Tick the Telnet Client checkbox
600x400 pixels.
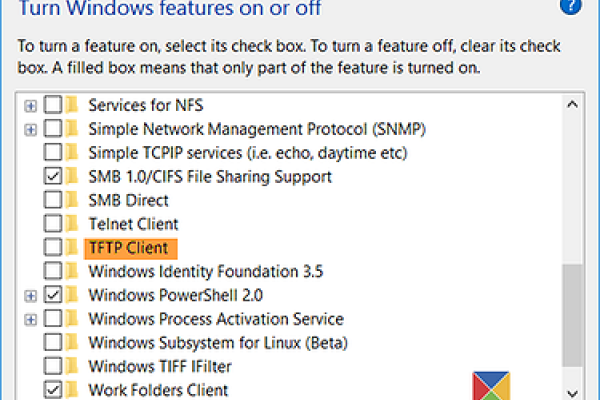click(53, 224)
